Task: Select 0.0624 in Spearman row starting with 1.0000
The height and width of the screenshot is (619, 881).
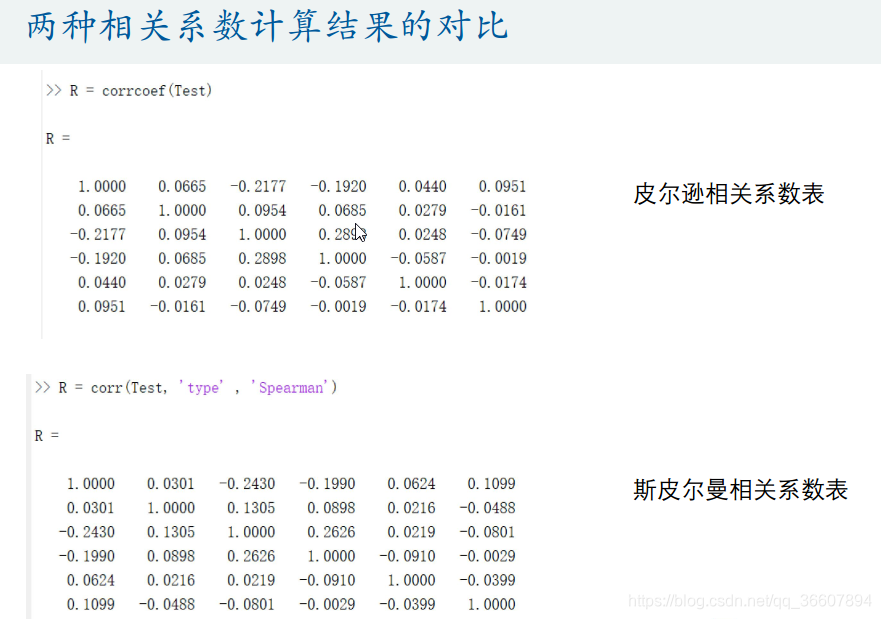Action: point(411,484)
